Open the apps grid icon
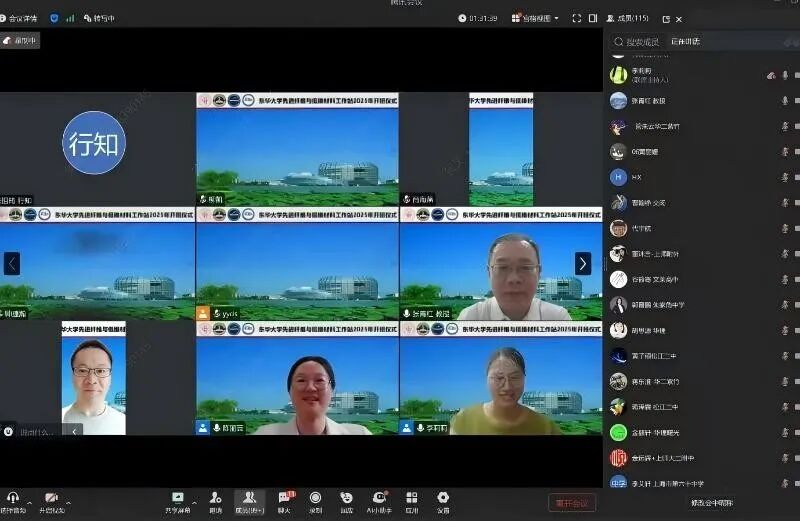Screen dimensions: 800x521 (412, 498)
